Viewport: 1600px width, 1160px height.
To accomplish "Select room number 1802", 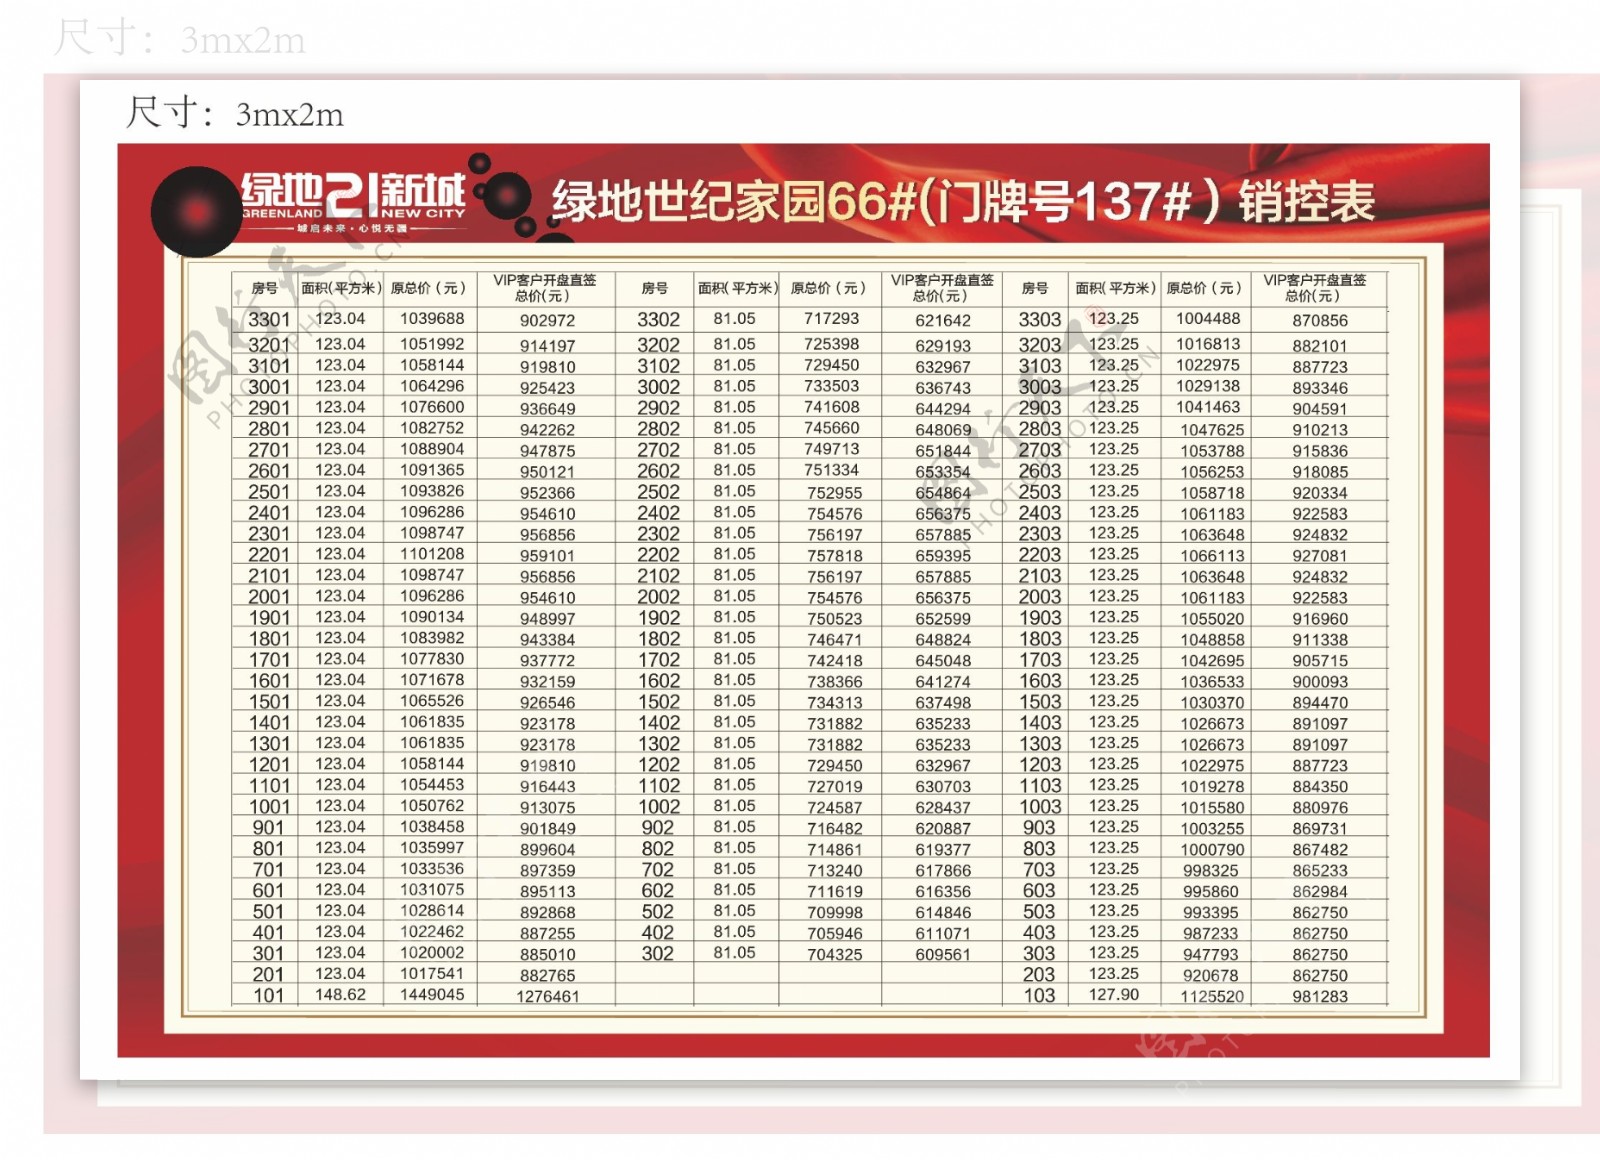I will click(658, 639).
